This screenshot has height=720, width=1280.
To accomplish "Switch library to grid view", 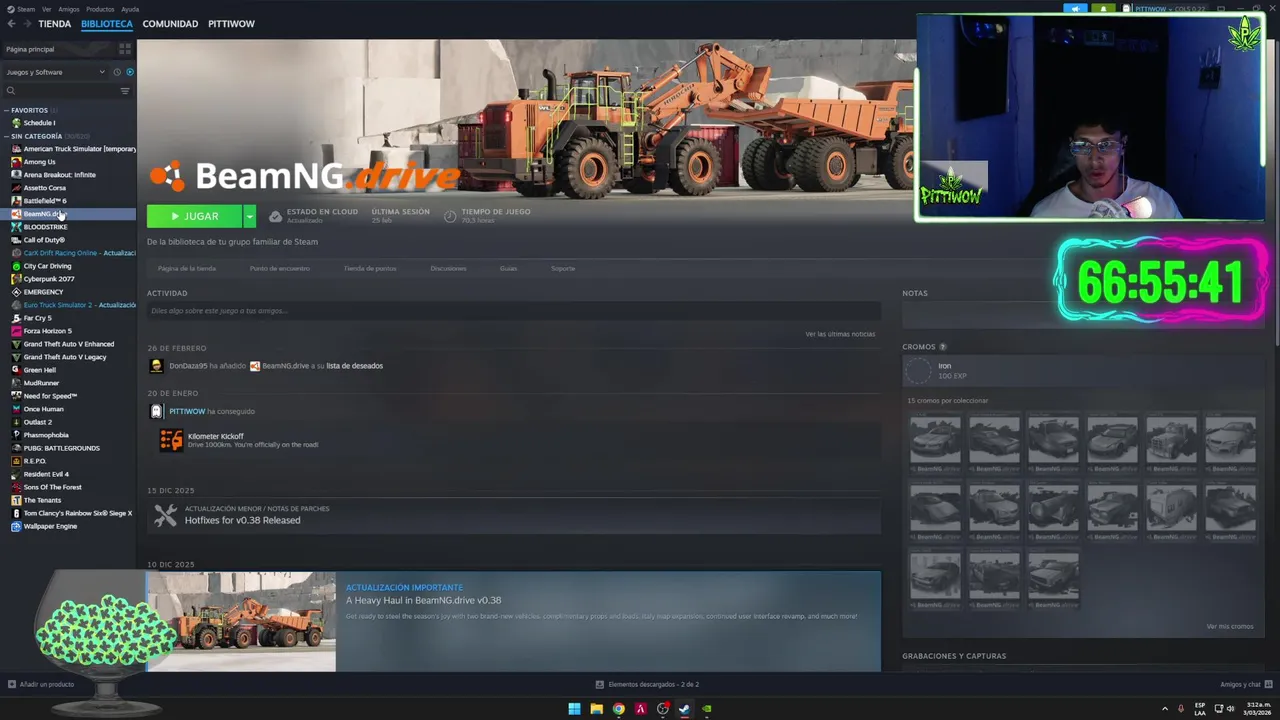I will tap(125, 49).
